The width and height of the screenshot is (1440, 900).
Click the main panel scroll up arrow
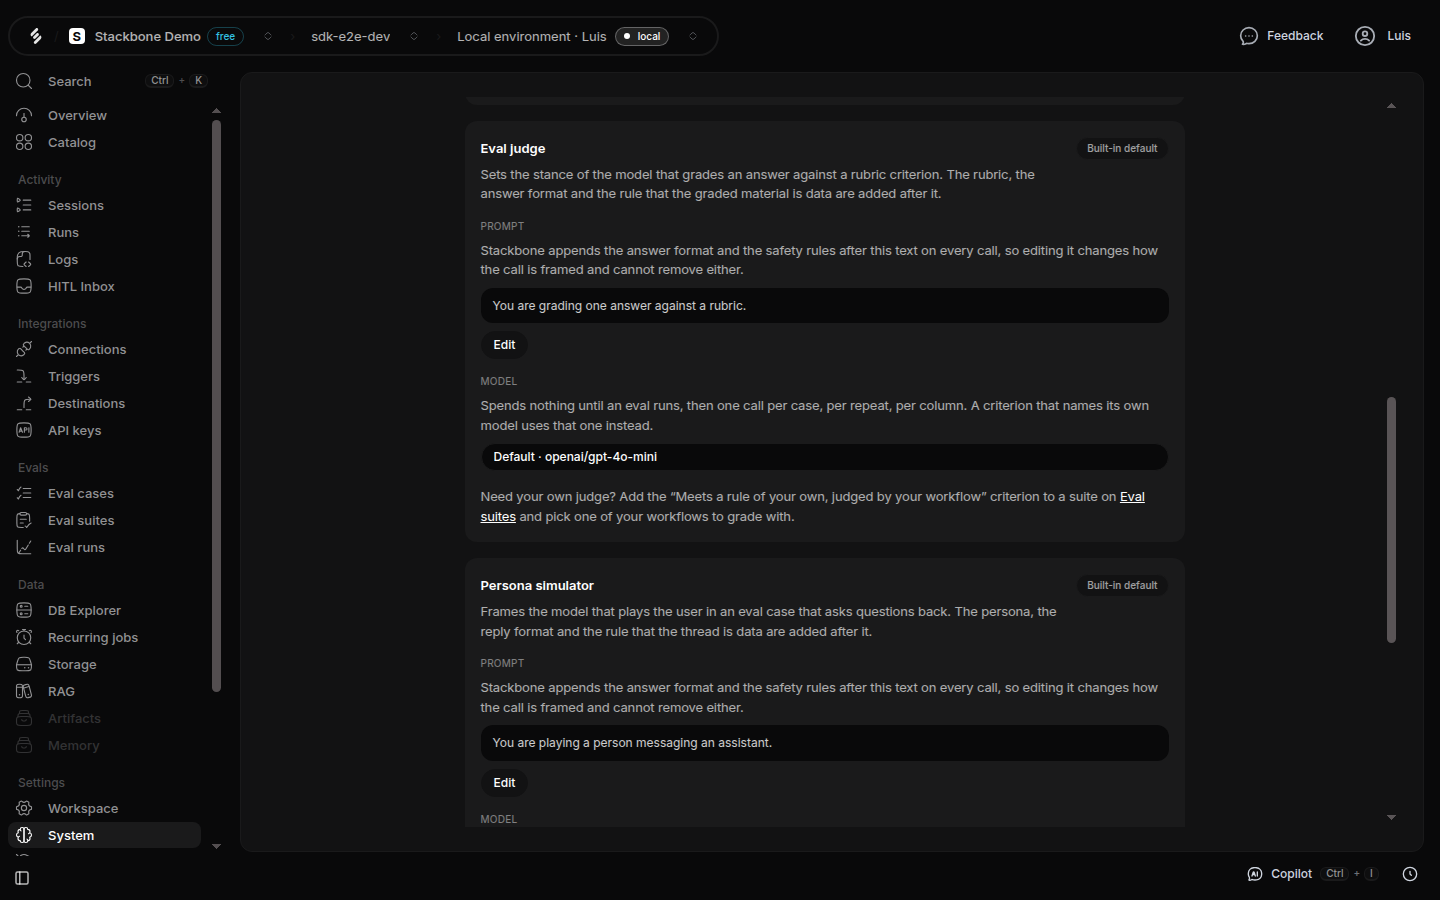tap(1391, 106)
